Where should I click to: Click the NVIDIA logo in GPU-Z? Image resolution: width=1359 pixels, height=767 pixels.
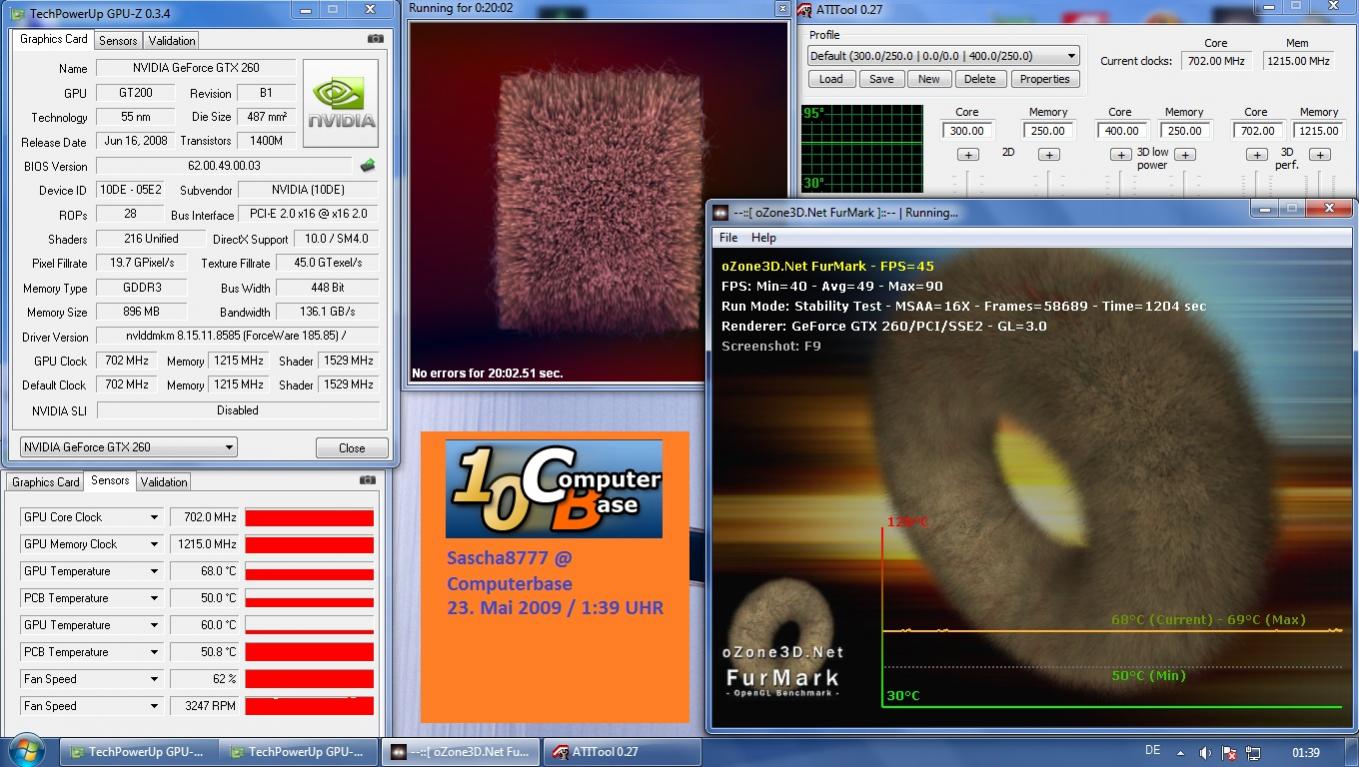(x=341, y=103)
